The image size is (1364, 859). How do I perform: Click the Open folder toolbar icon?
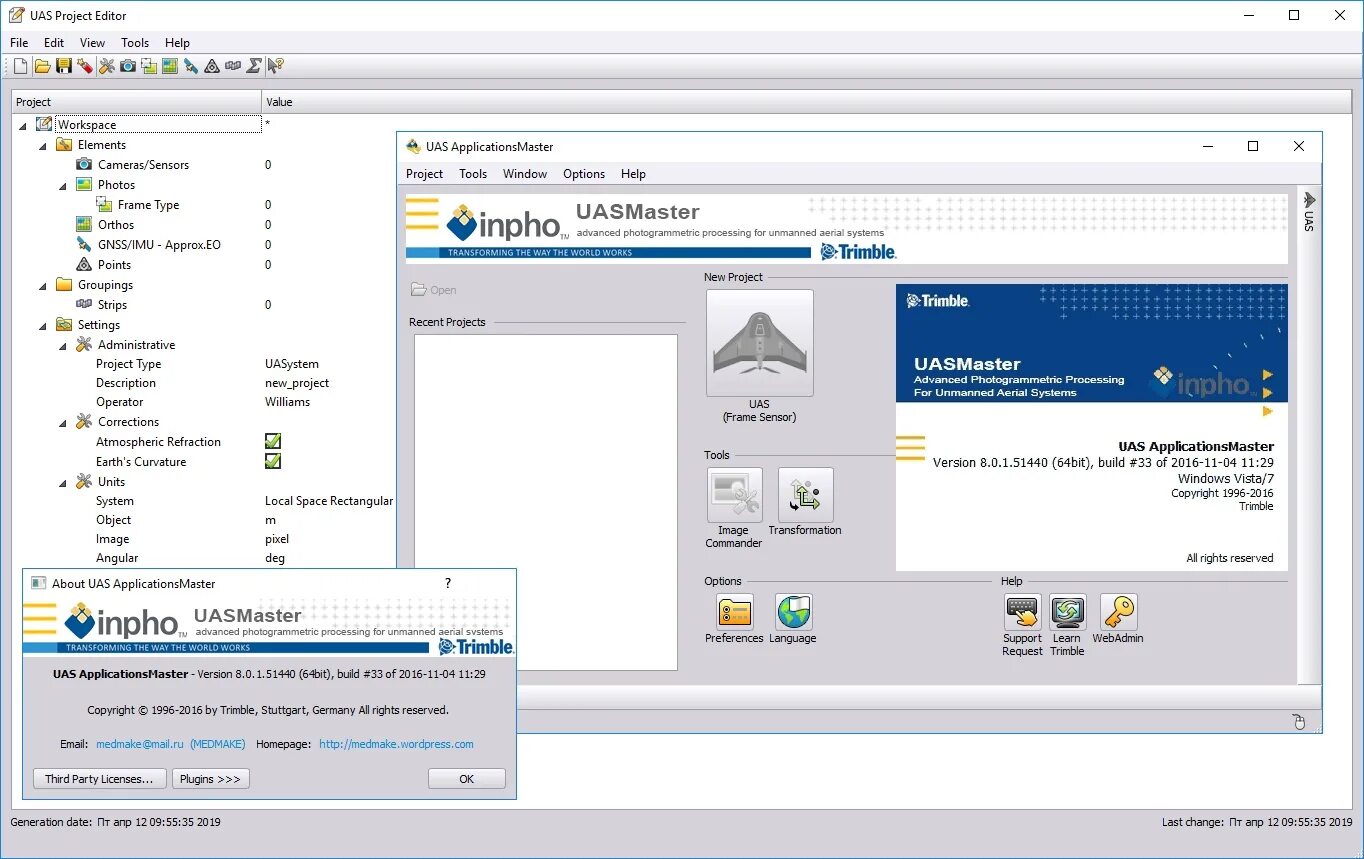[42, 66]
